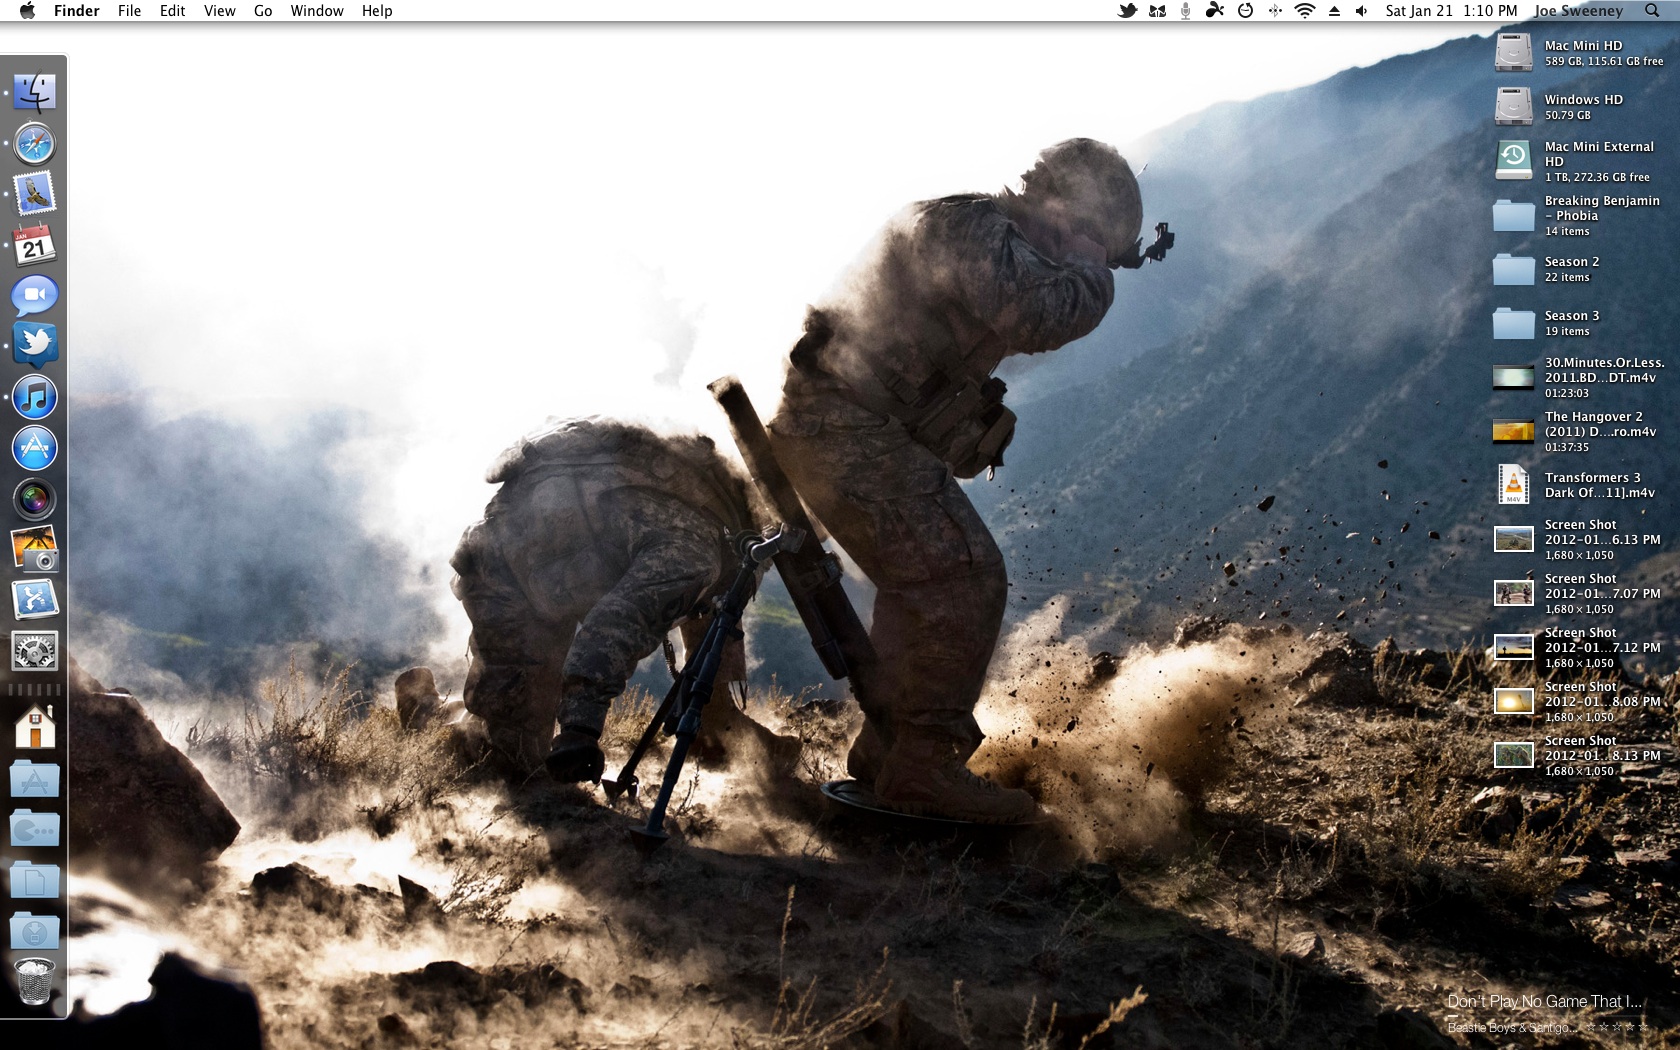
Task: Click the bow-tie menu bar icon
Action: coord(1157,11)
